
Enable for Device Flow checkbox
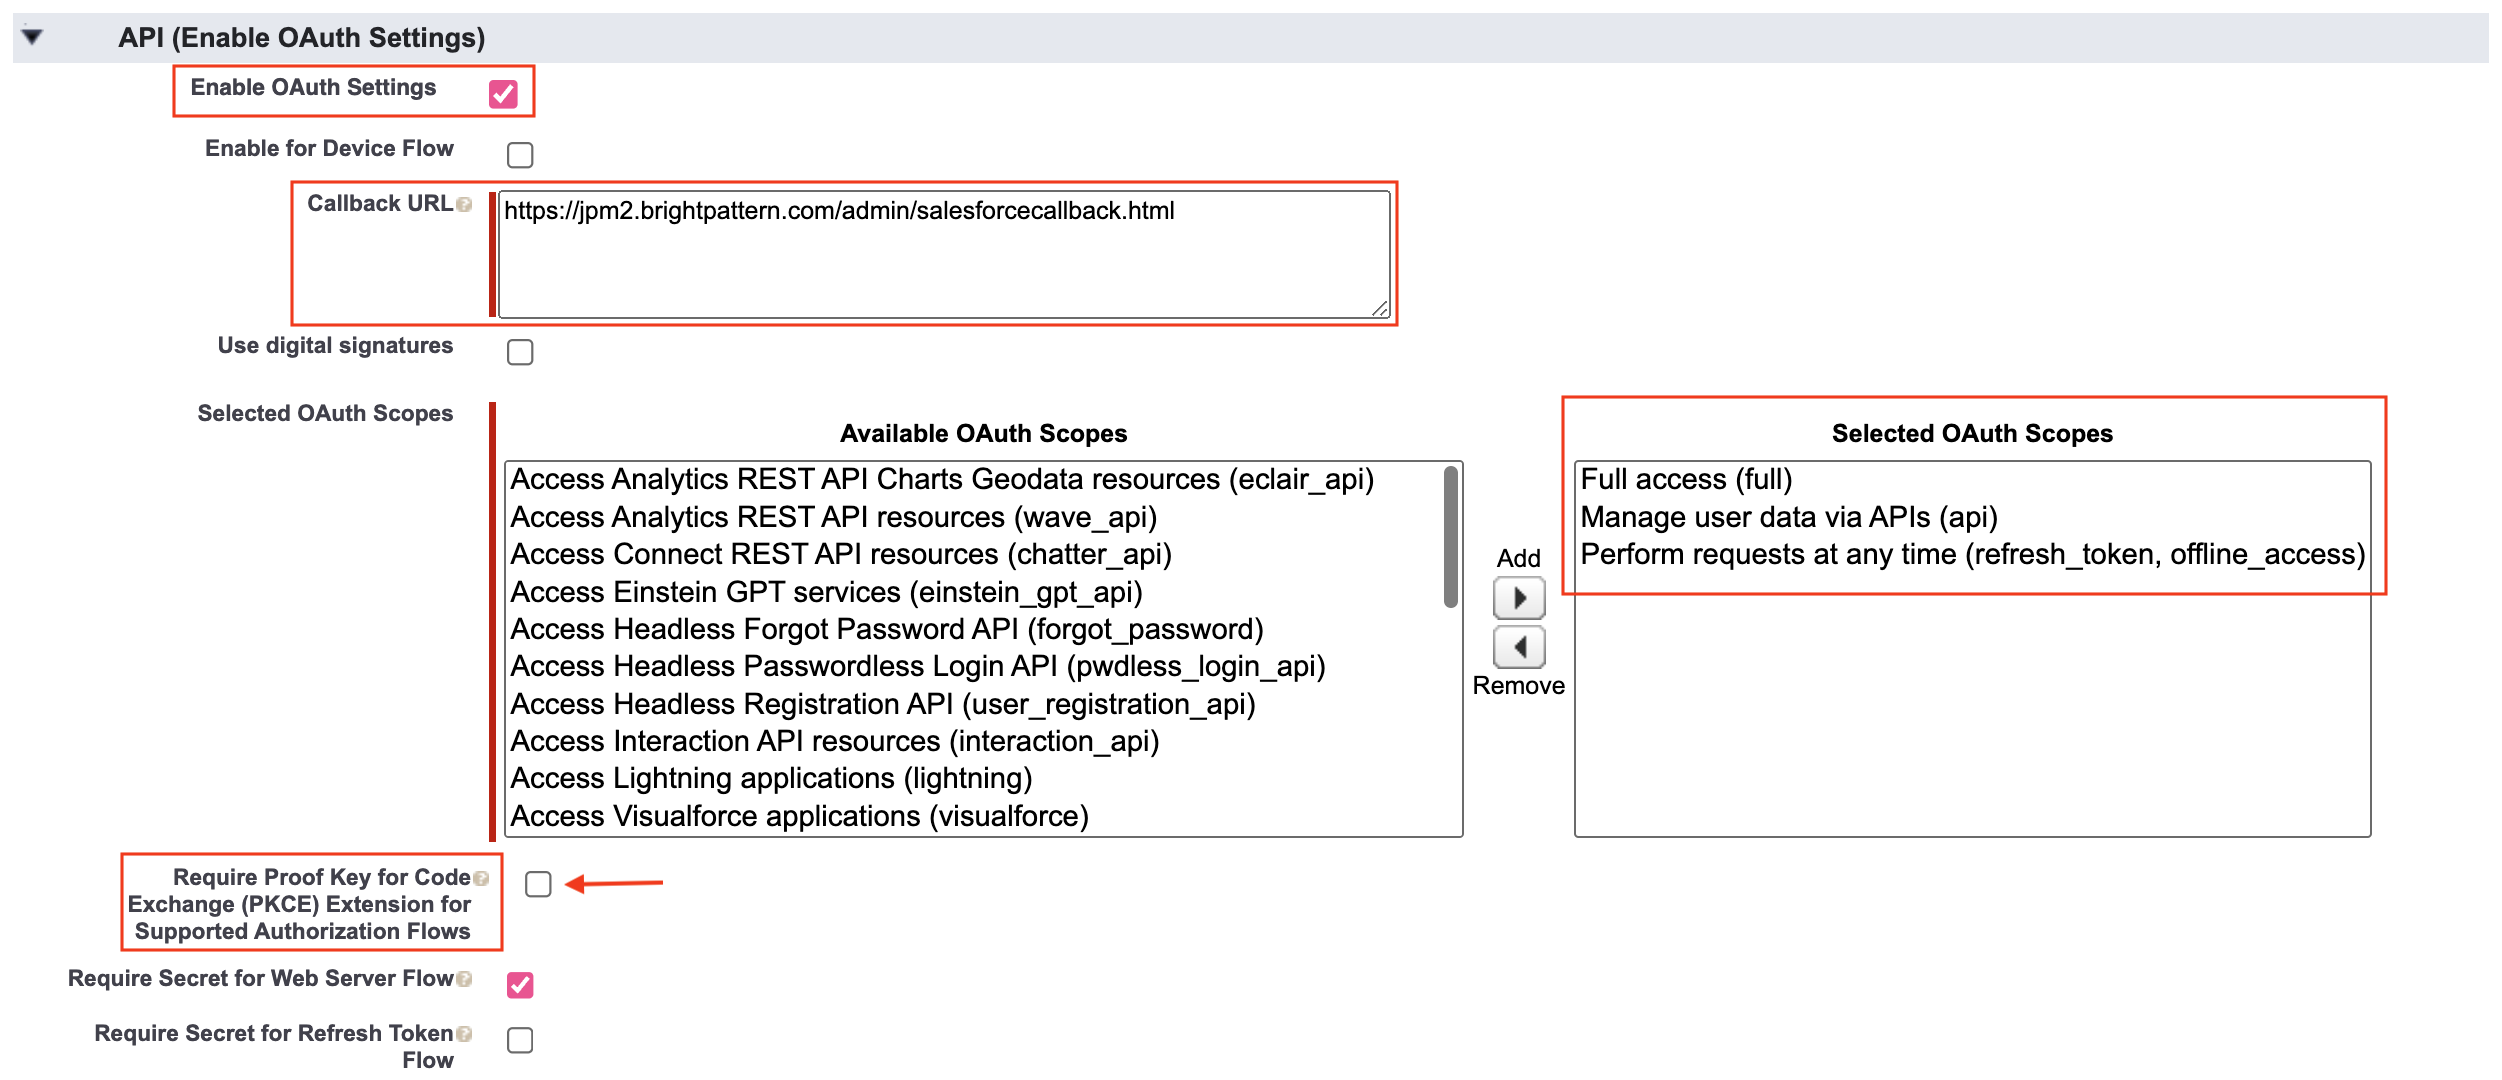(x=520, y=155)
